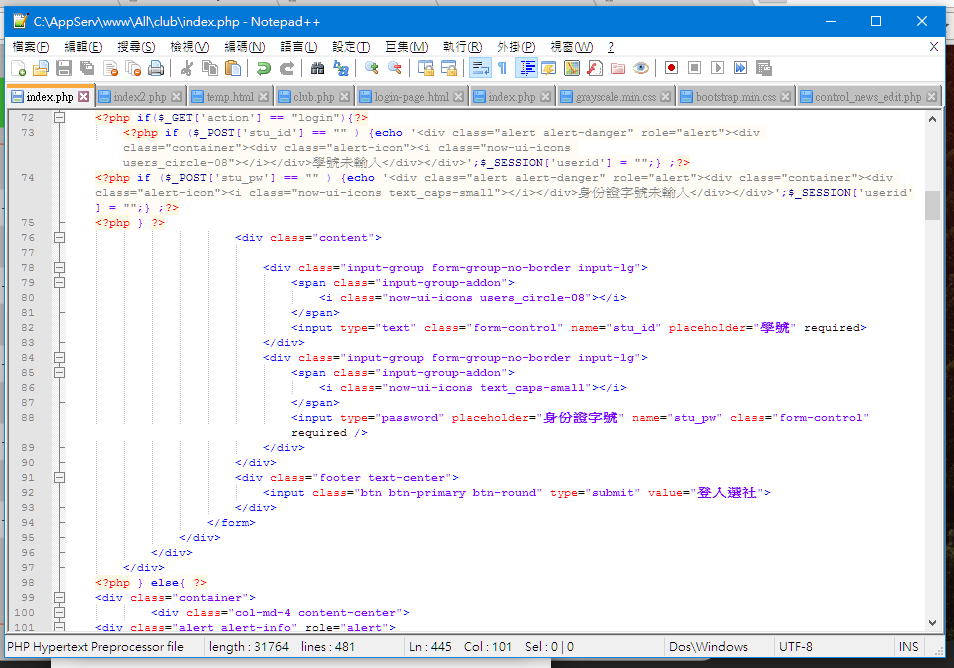
Task: Collapse the fold marker at line 91
Action: click(59, 478)
